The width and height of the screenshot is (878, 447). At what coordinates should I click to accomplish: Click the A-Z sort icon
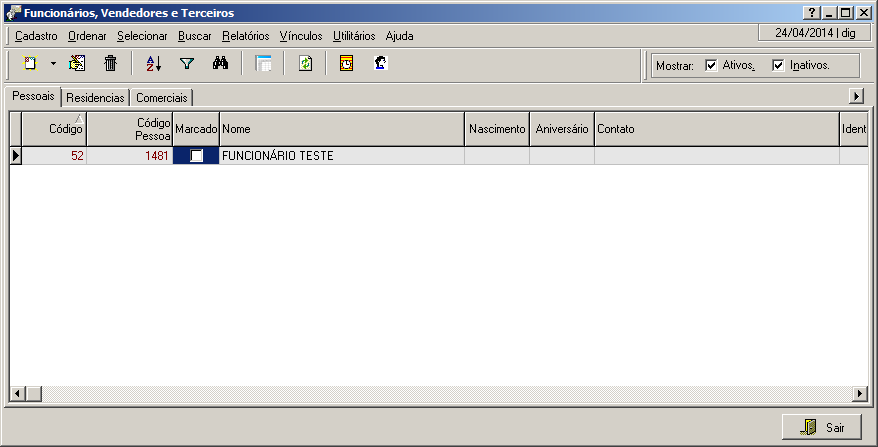153,63
